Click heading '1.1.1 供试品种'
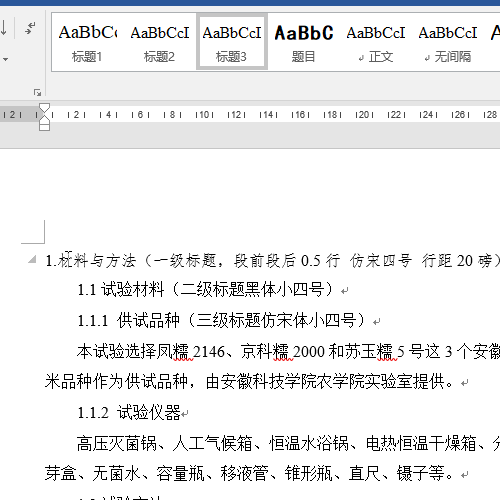Image resolution: width=500 pixels, height=500 pixels. (x=128, y=320)
